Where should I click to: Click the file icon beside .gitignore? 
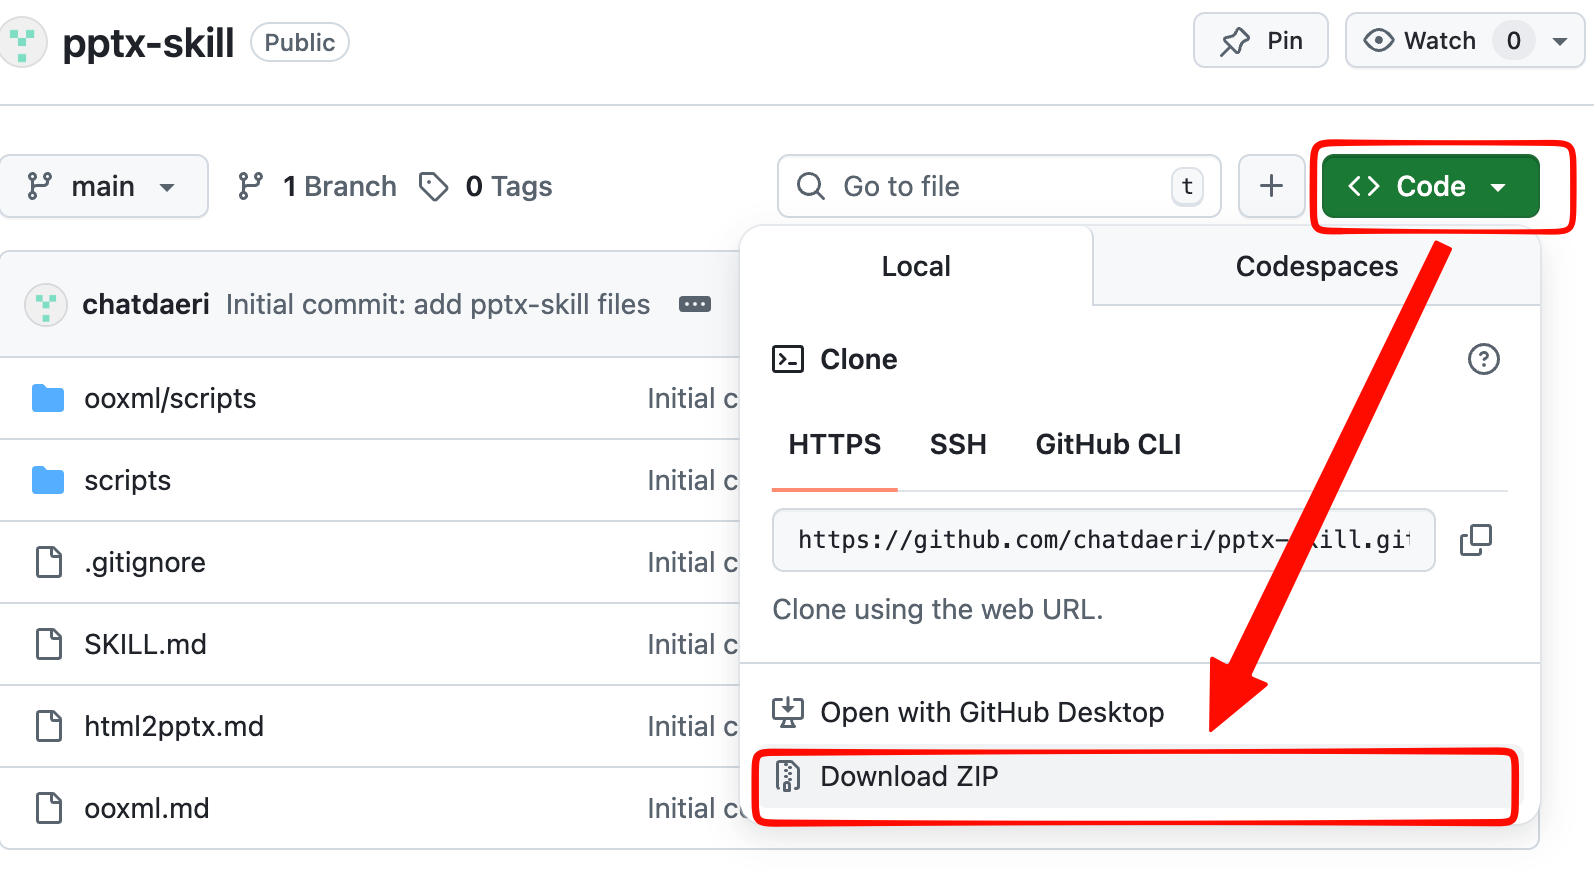[x=48, y=562]
